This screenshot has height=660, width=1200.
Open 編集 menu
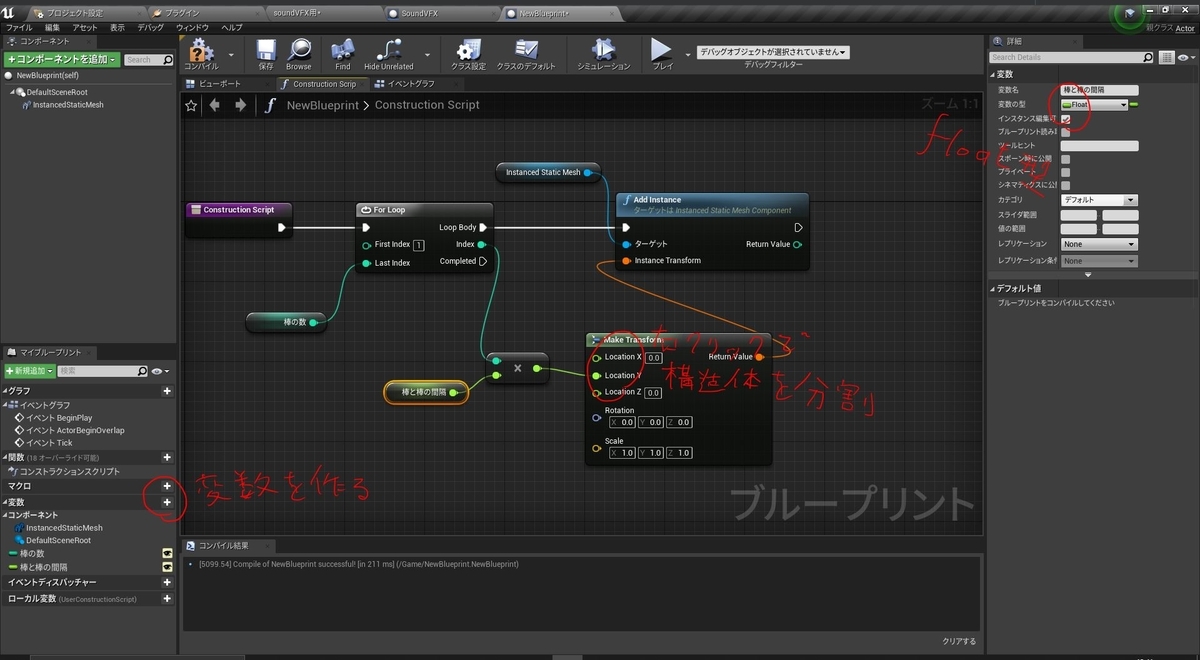coord(52,27)
